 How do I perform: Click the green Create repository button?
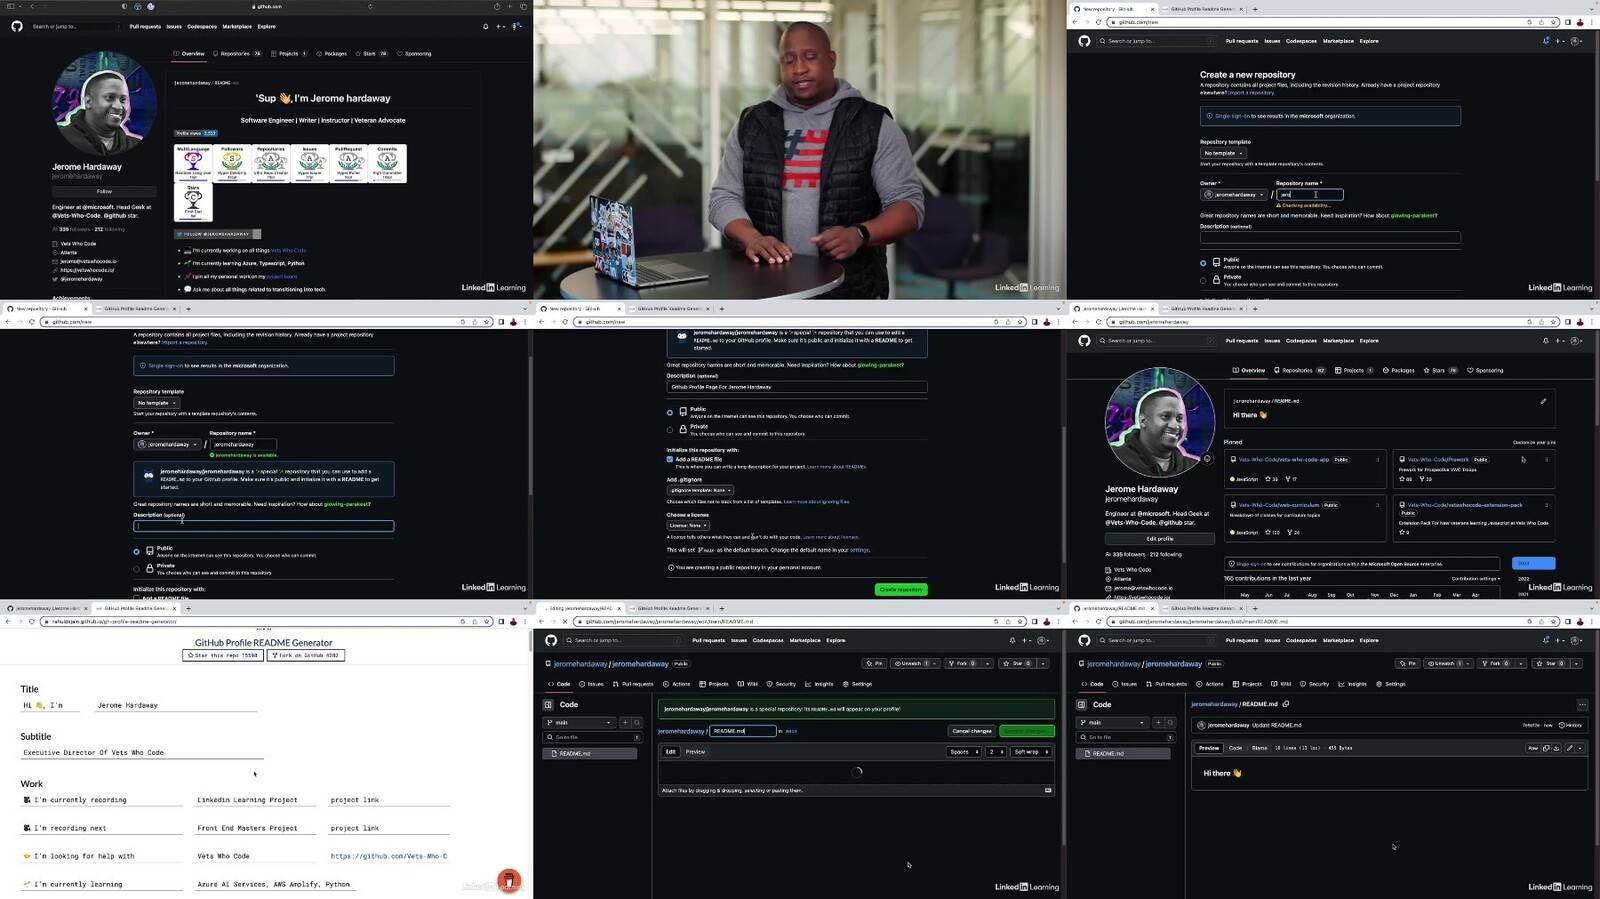[901, 589]
